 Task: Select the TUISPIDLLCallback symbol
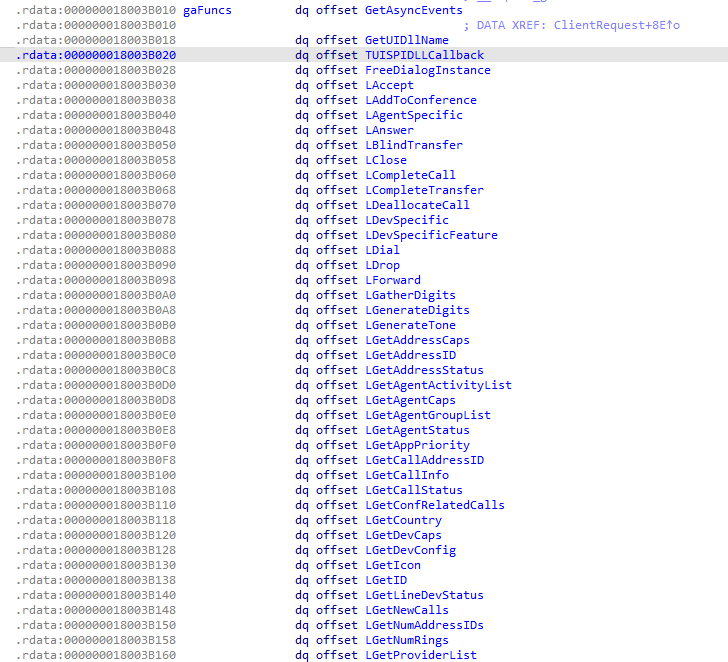(x=424, y=55)
